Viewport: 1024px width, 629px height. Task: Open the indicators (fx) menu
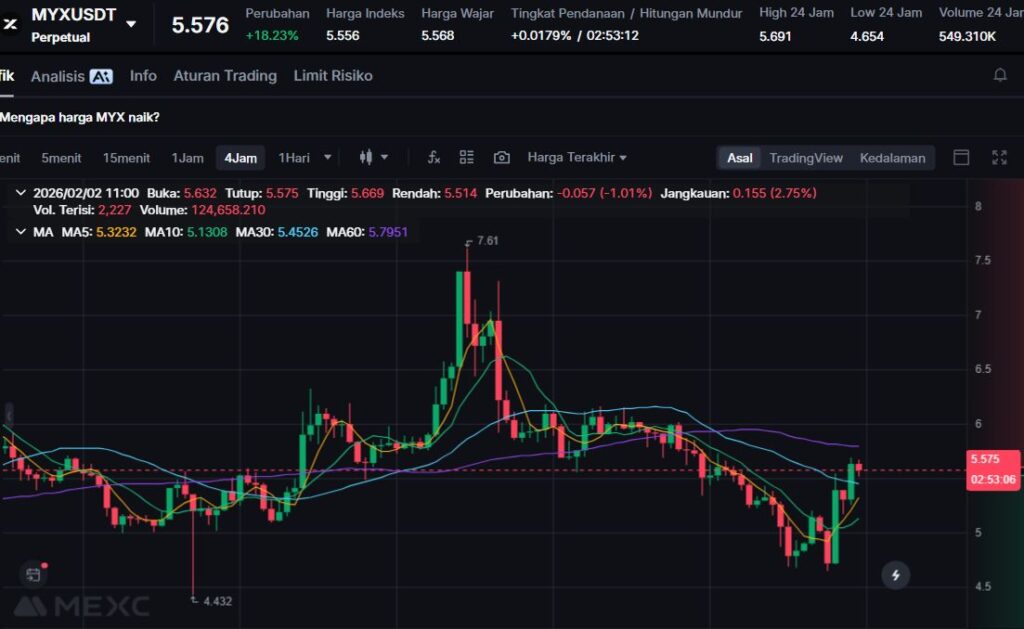click(x=433, y=158)
